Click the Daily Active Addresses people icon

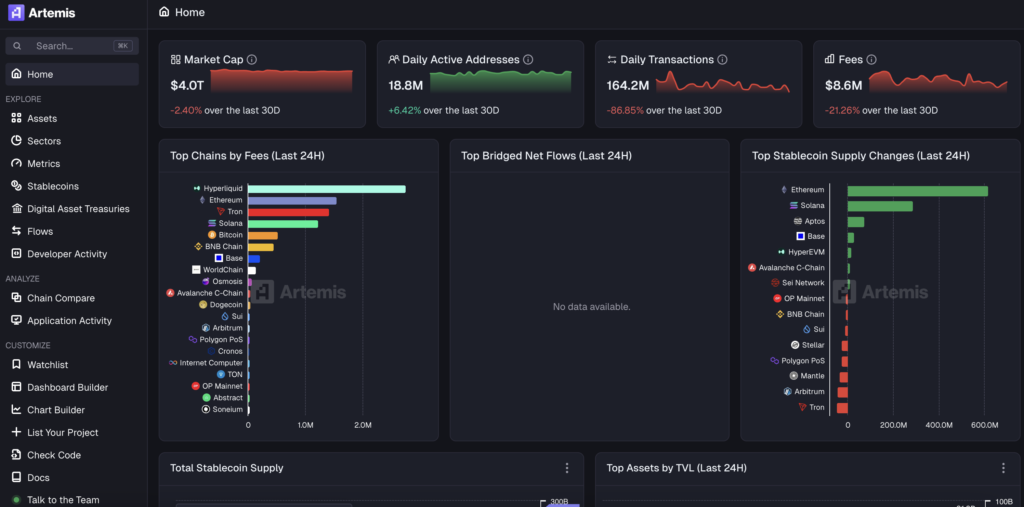[x=393, y=59]
